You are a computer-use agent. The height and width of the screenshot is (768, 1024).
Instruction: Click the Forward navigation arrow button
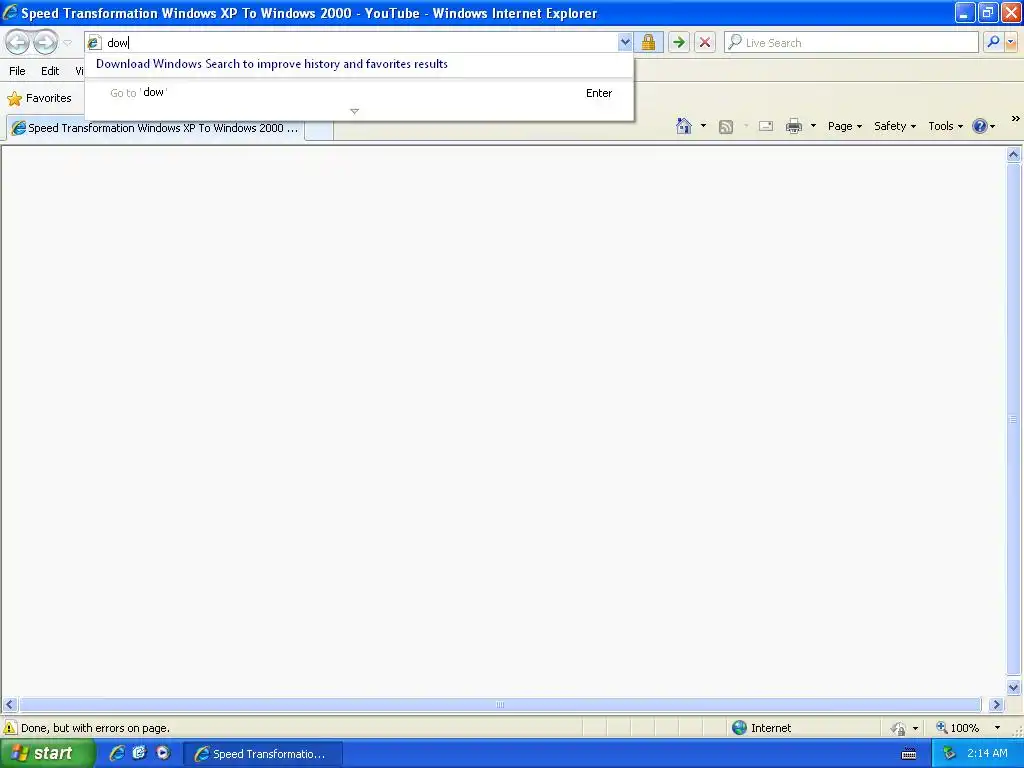pos(45,42)
